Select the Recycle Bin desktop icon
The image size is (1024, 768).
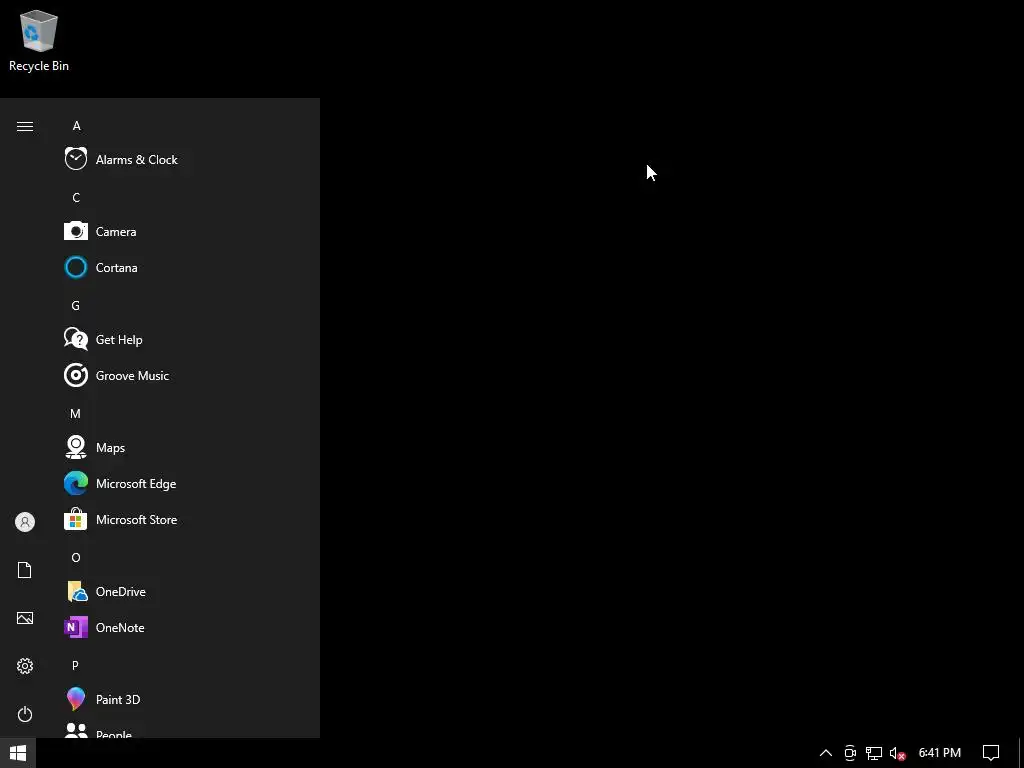[x=39, y=30]
